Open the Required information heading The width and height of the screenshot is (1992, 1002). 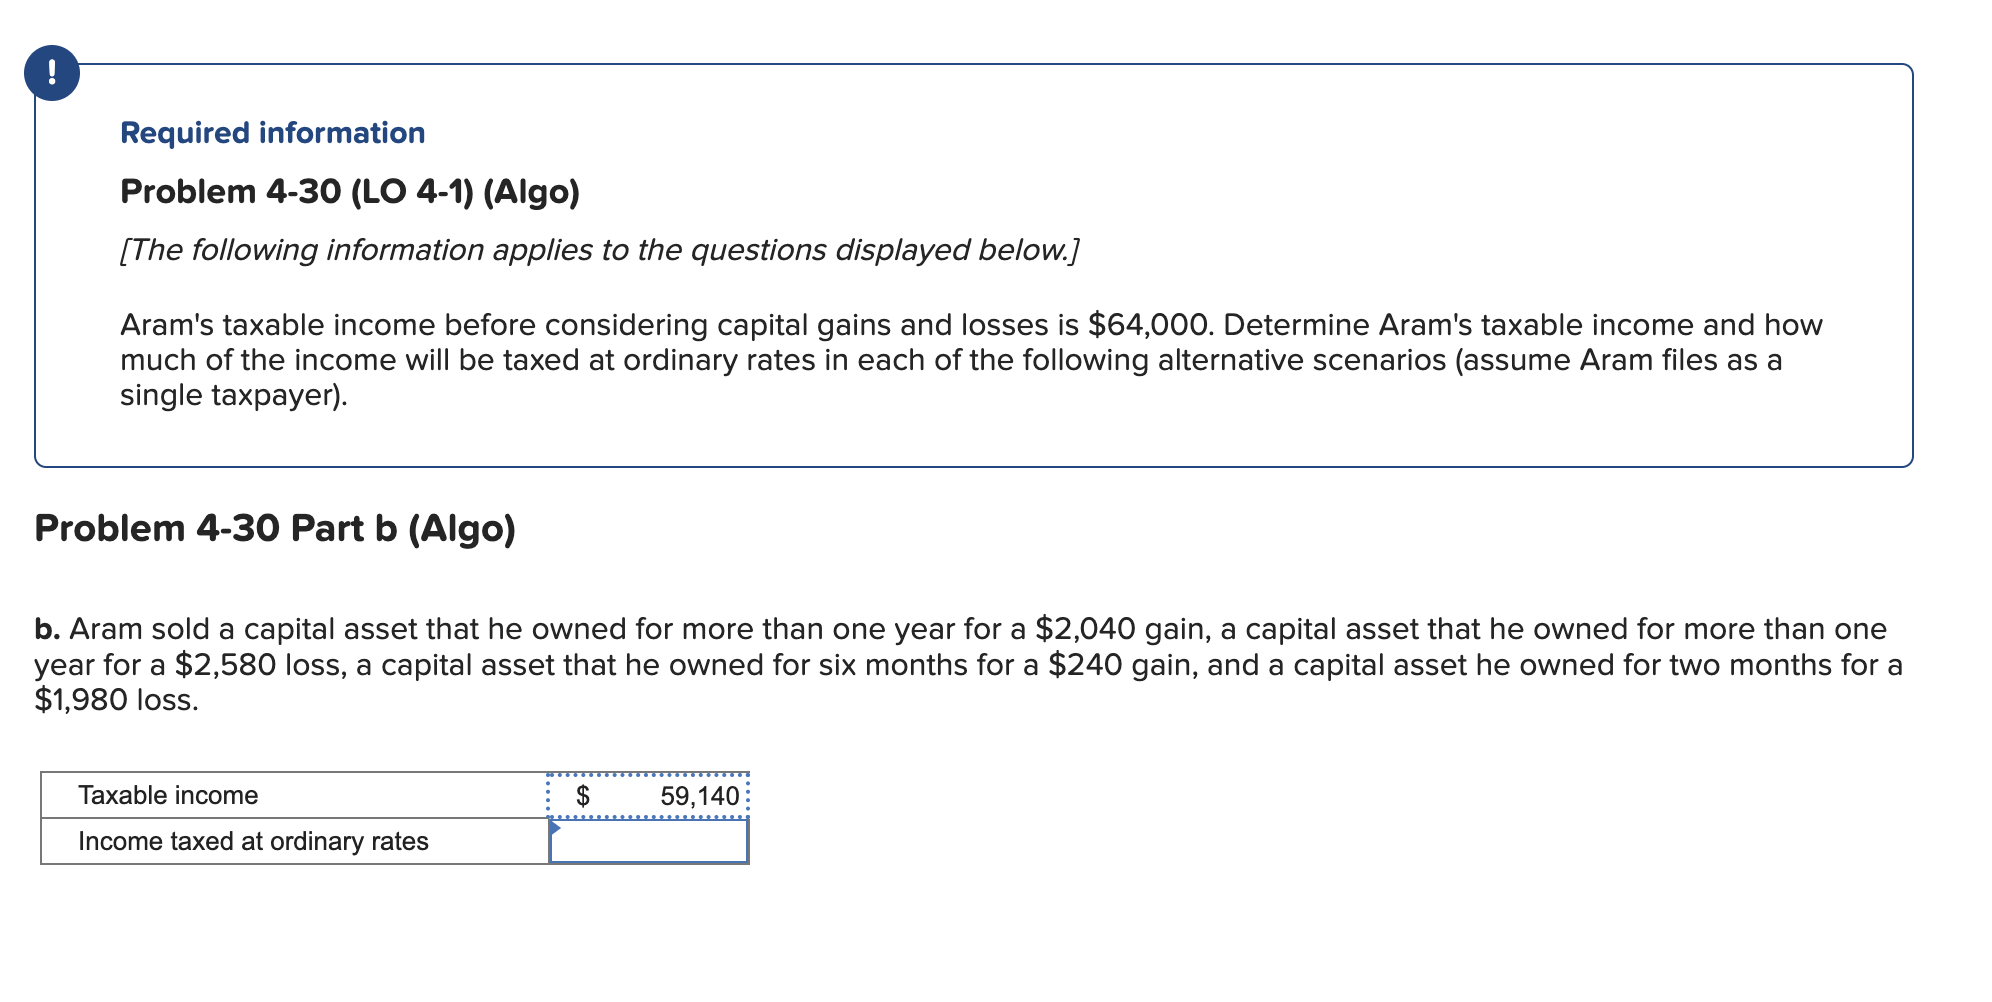[270, 132]
